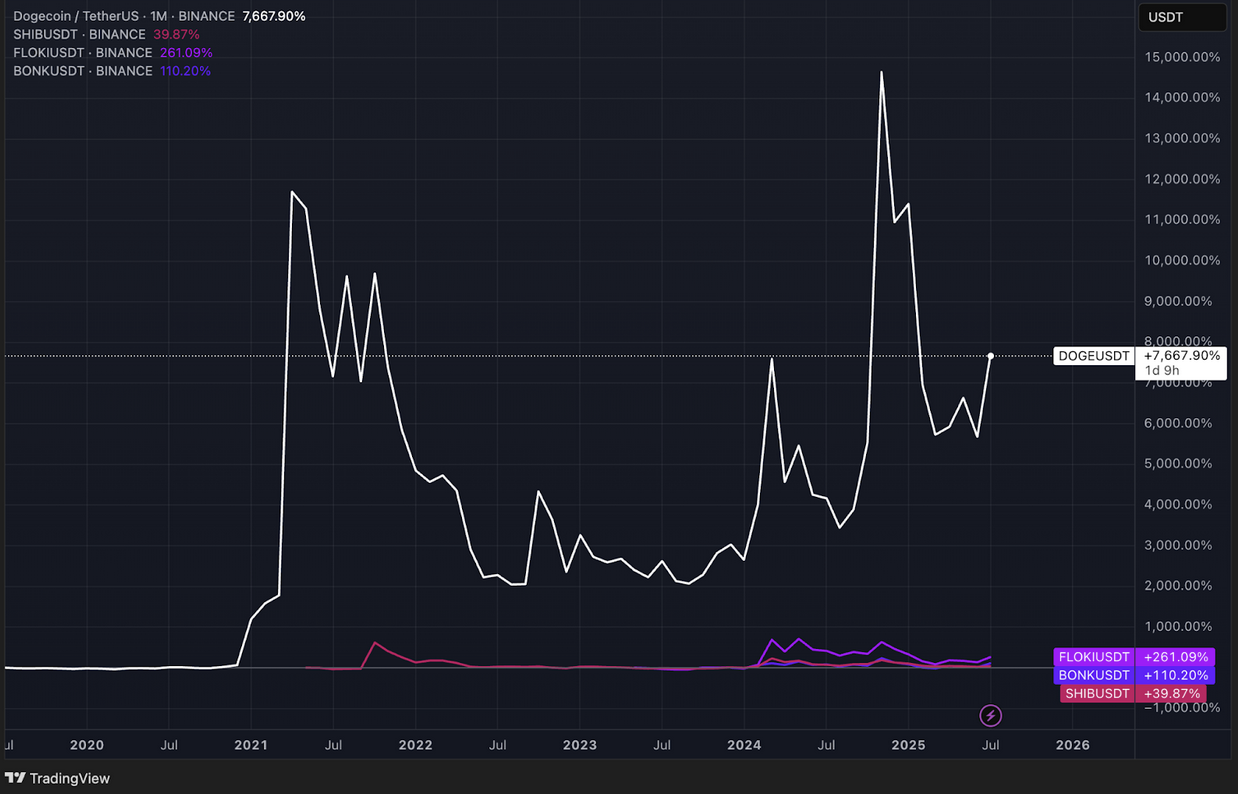Select the BONKUSDT · BINANCE legend entry

(83, 71)
